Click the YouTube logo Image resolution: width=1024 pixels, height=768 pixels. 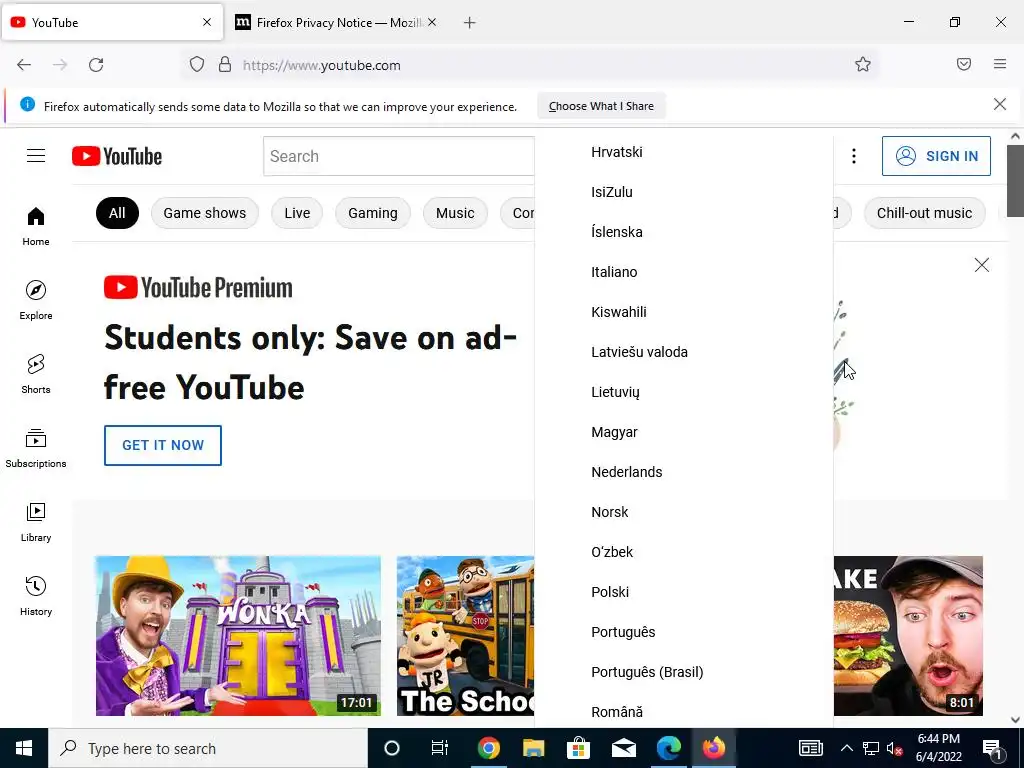(117, 156)
